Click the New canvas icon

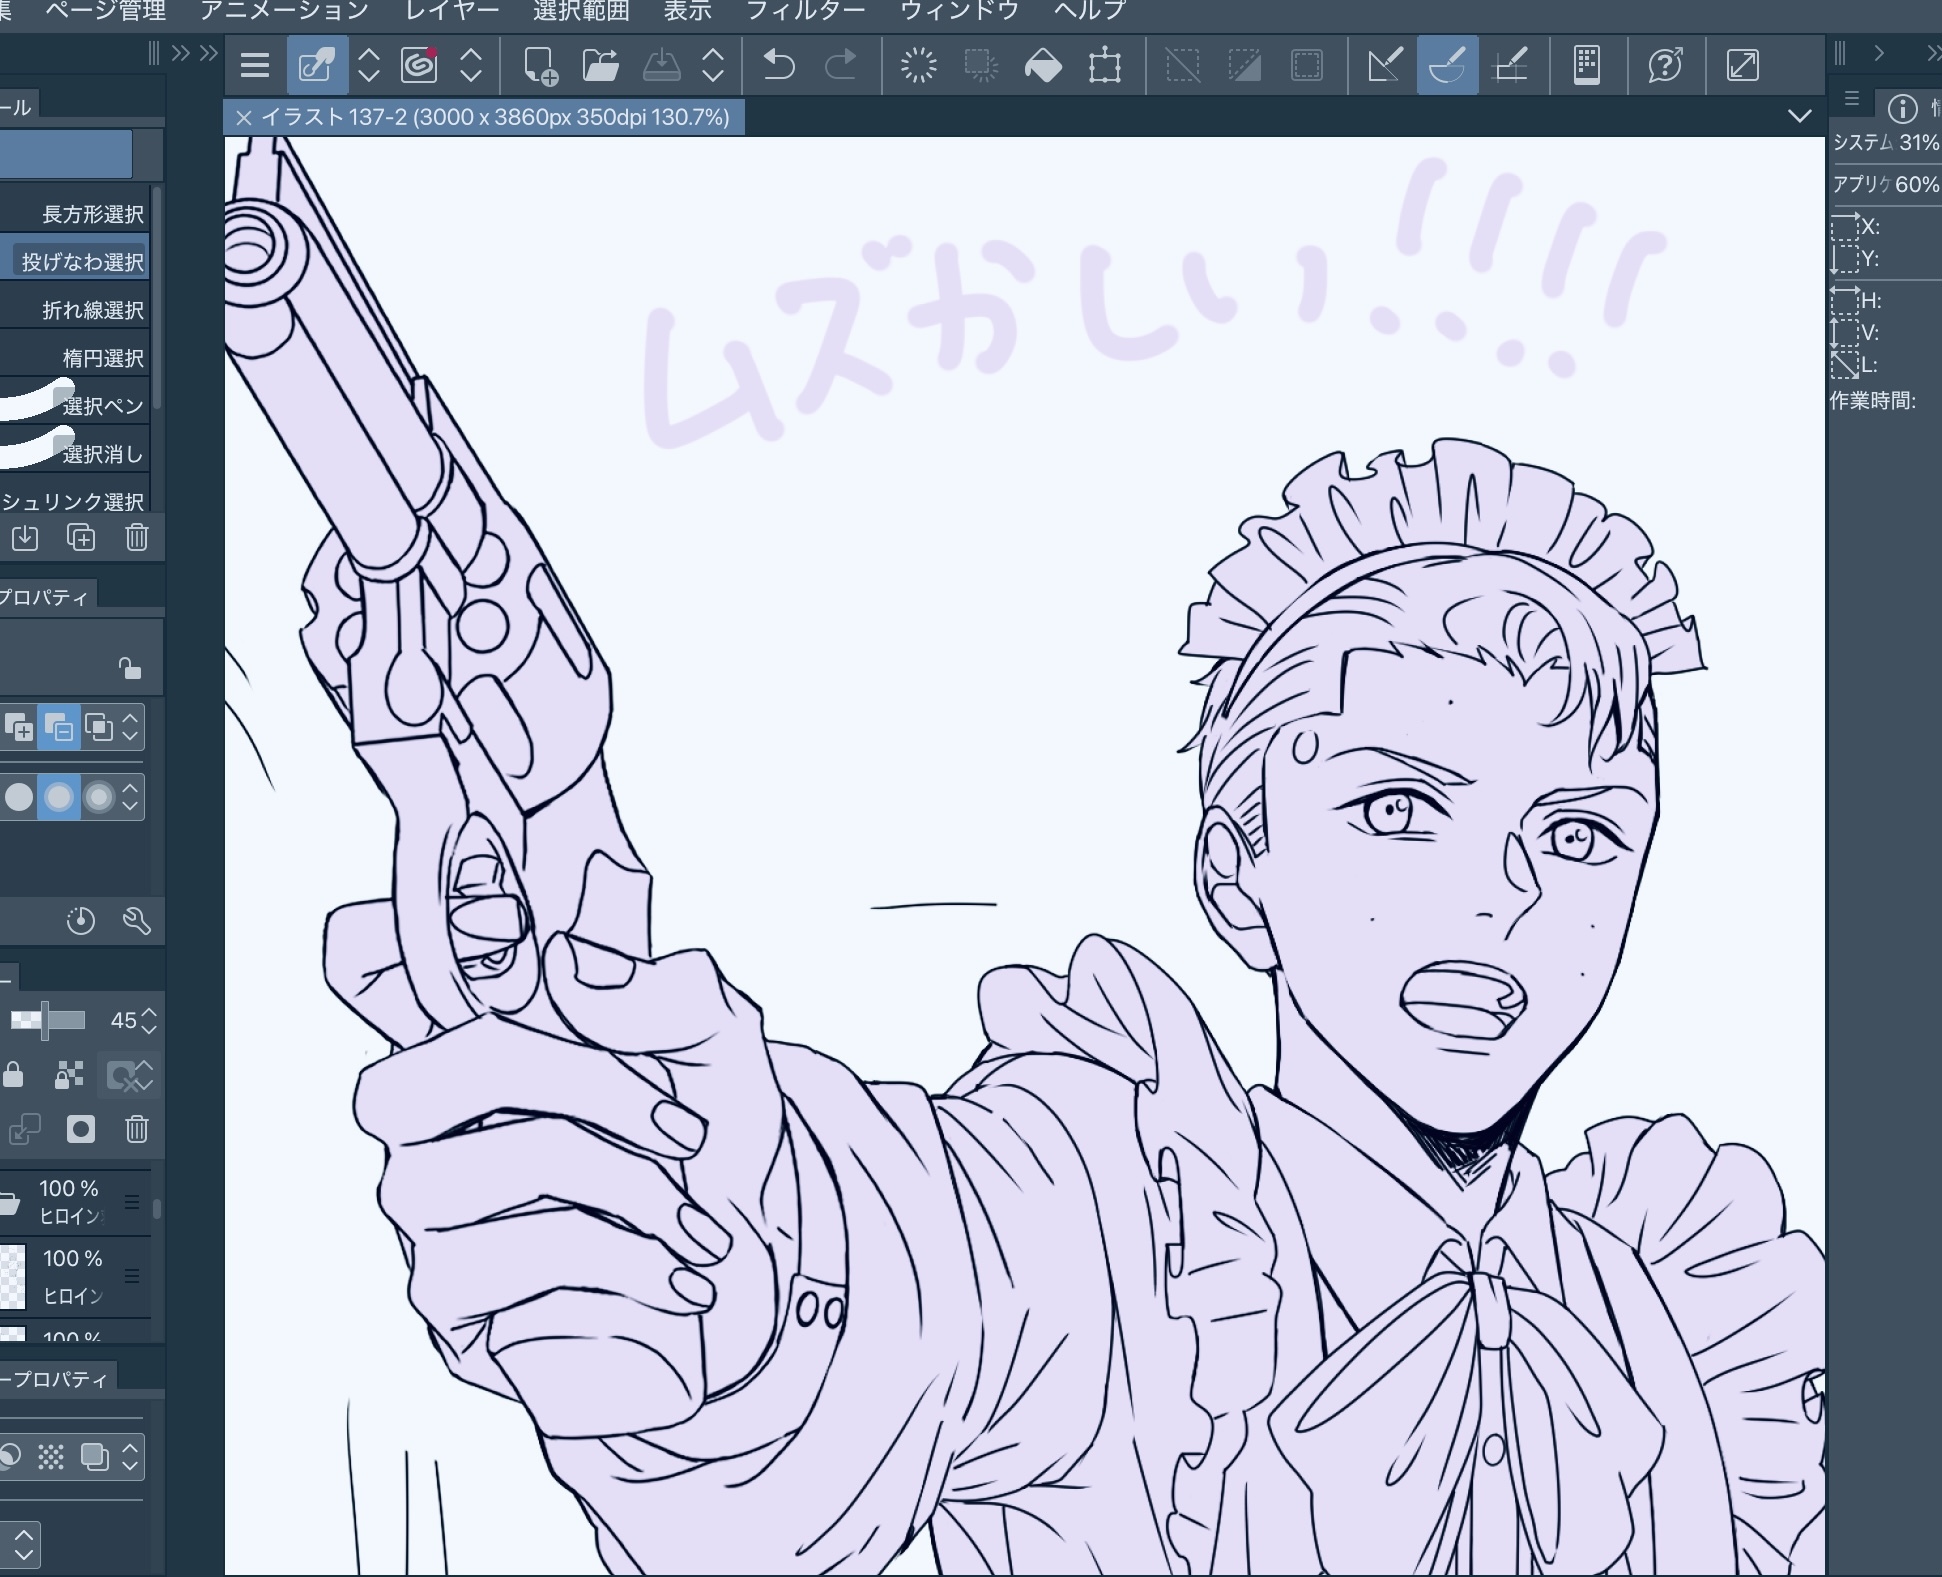pos(540,66)
